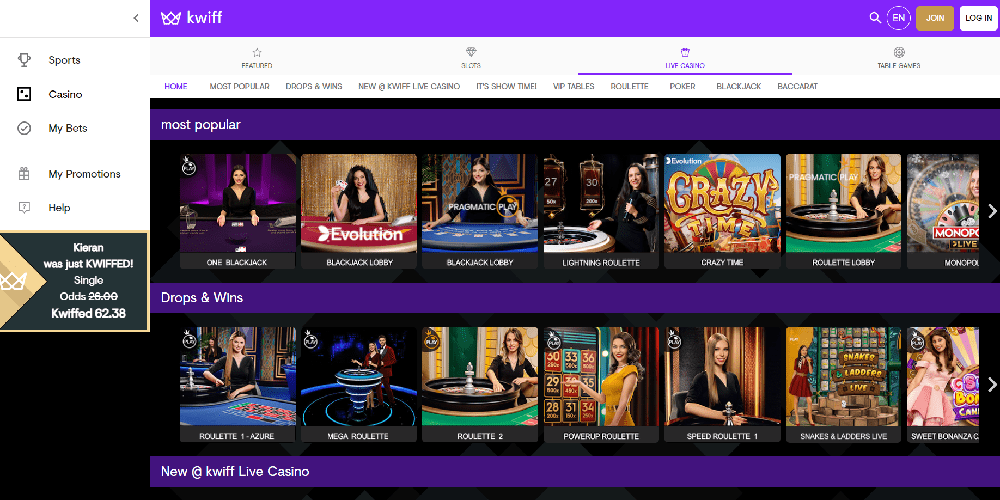Select the Baccarat category tab

pyautogui.click(x=797, y=87)
